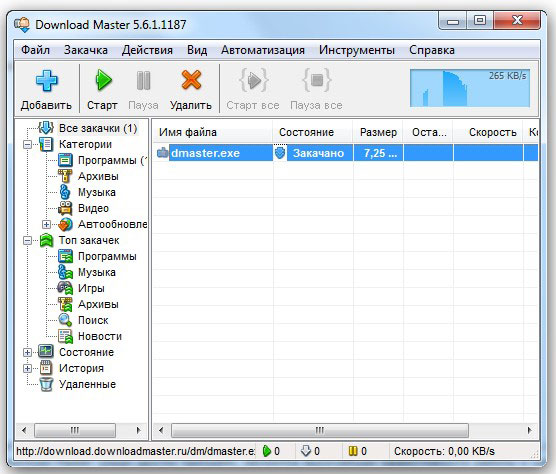This screenshot has height=474, width=556.
Task: Open the Инструменты menu
Action: tap(357, 50)
